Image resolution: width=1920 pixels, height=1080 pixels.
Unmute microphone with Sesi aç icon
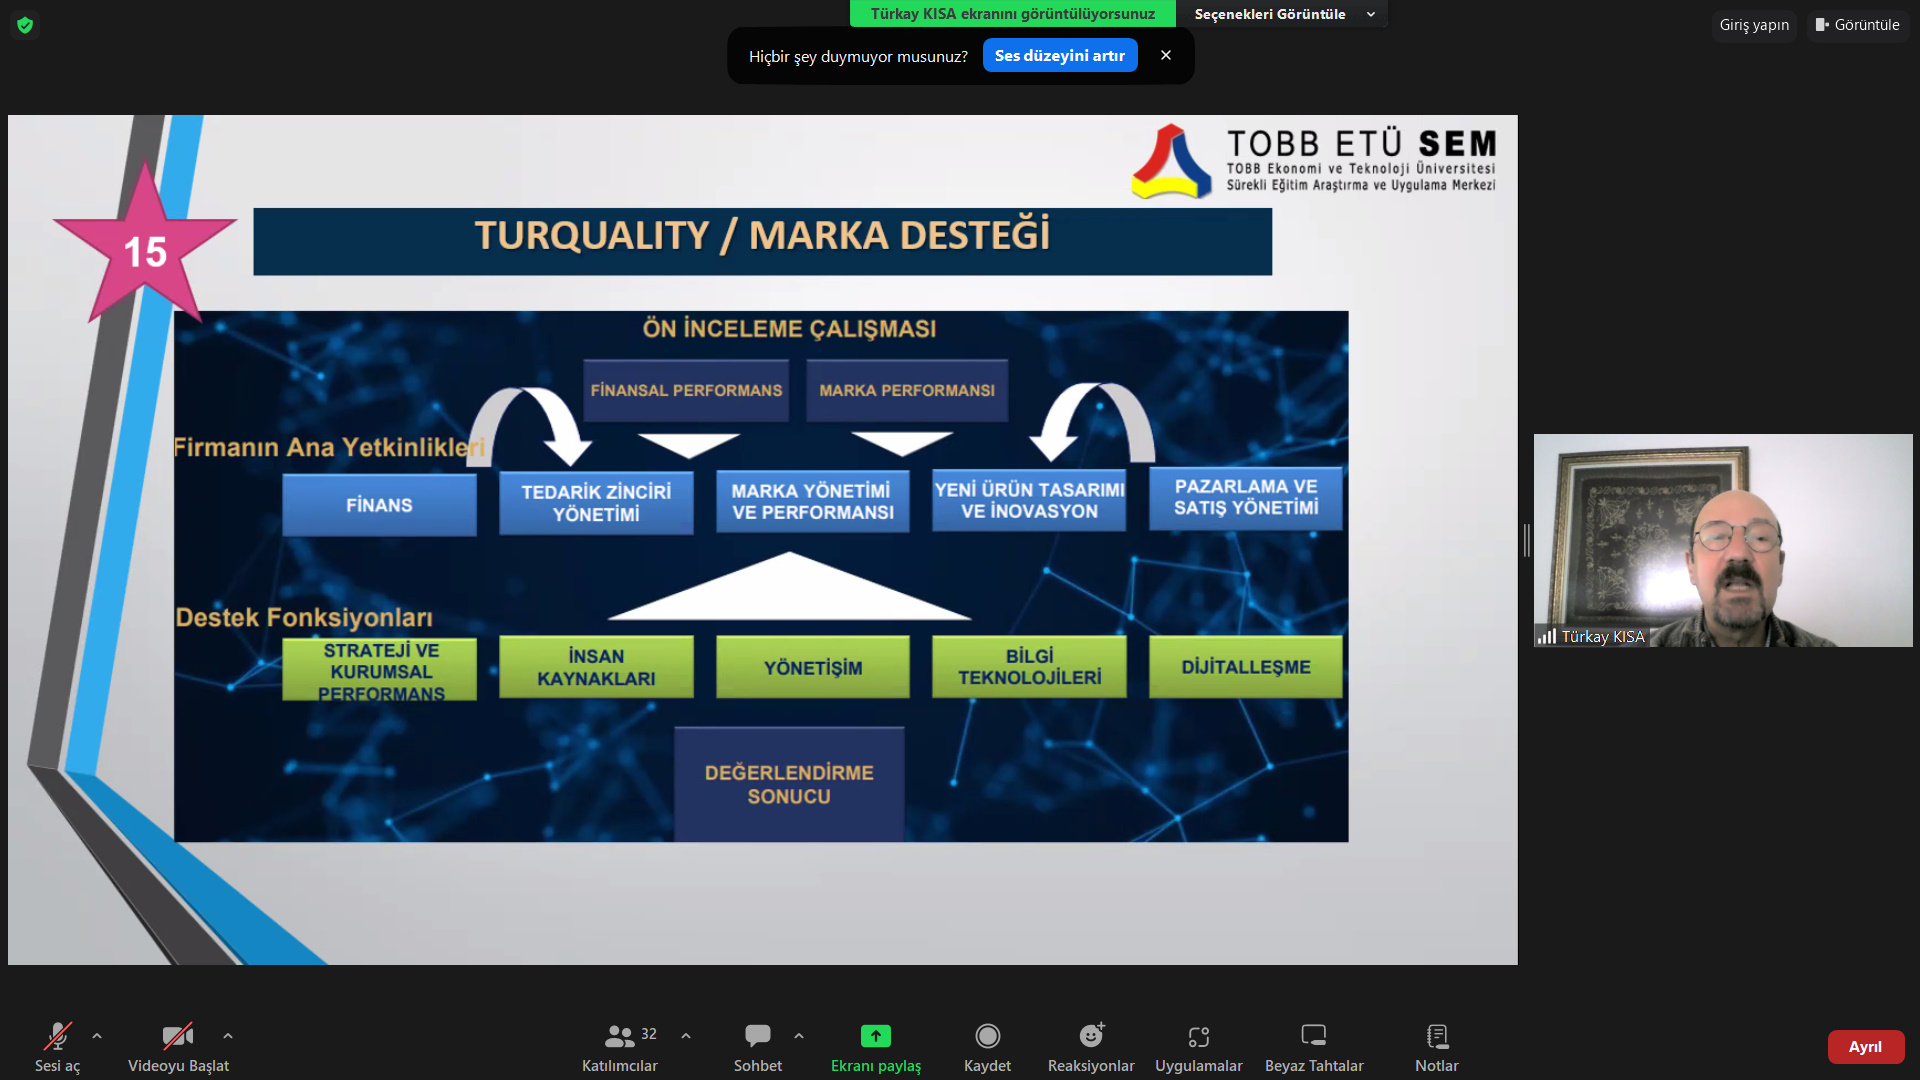pyautogui.click(x=57, y=1037)
